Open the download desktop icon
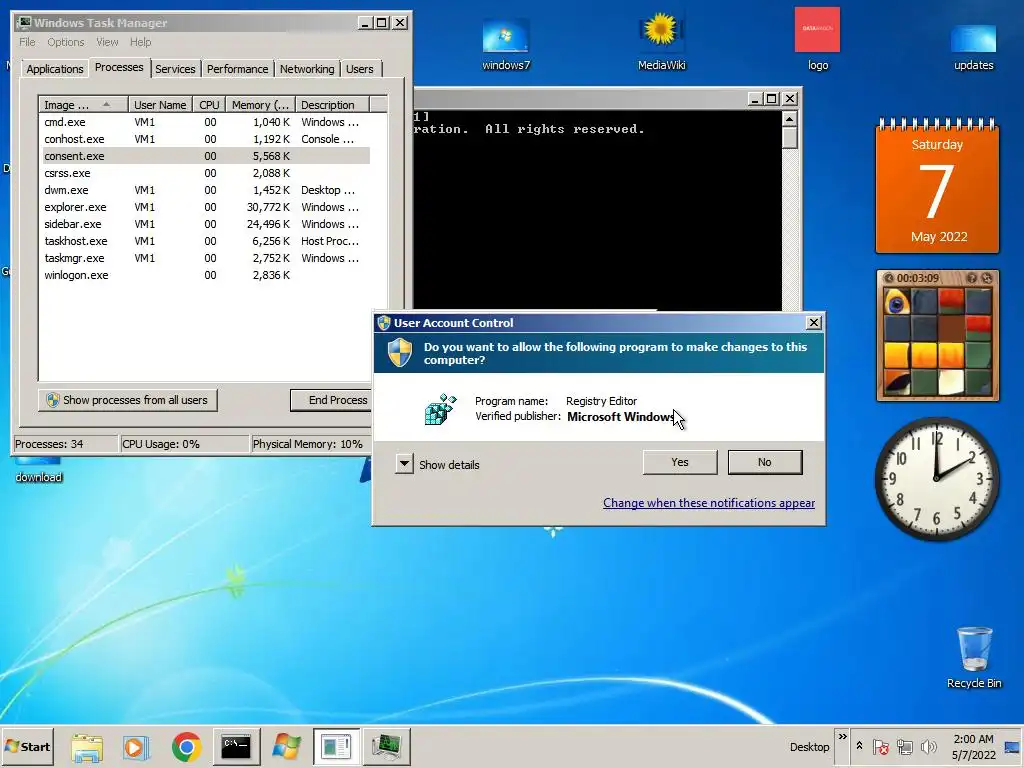This screenshot has width=1024, height=768. 39,471
